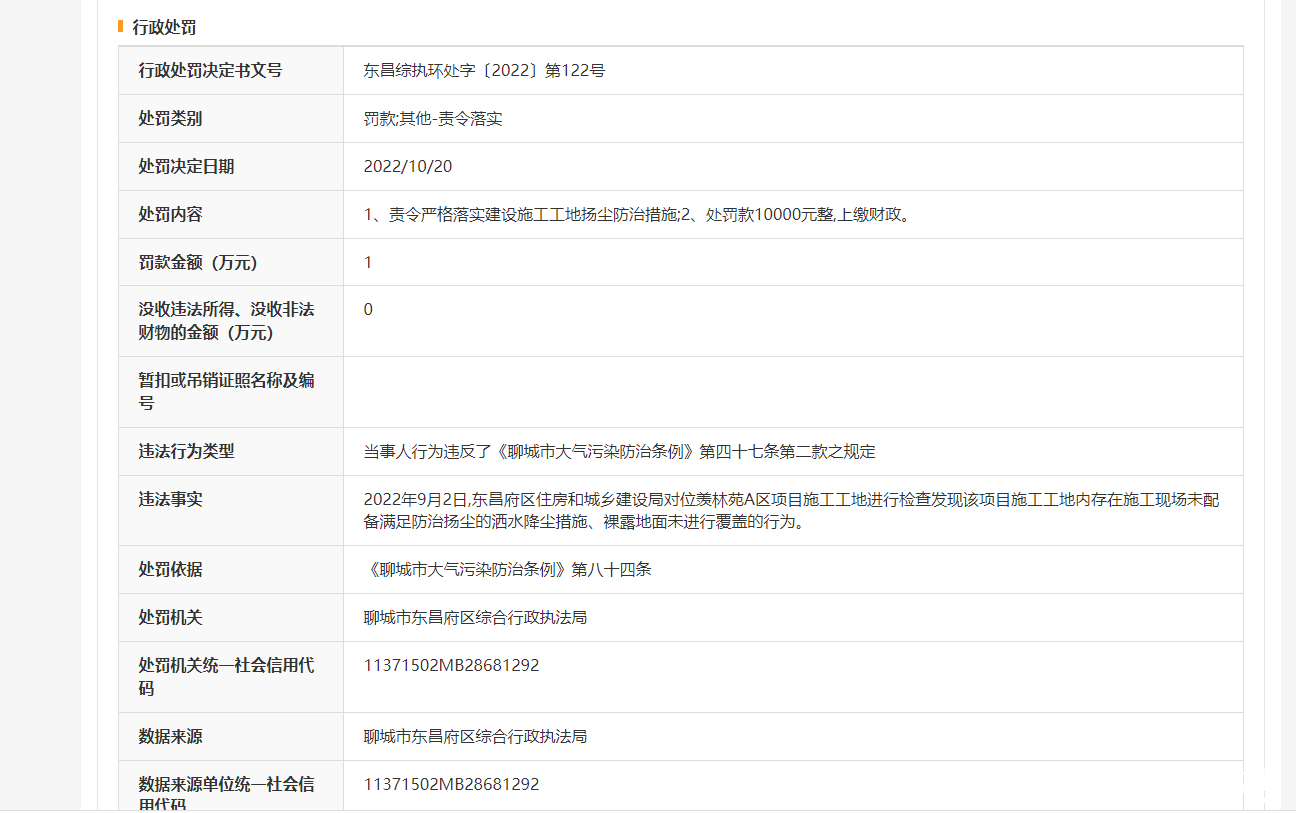Select the 处罚内容 label

(170, 215)
